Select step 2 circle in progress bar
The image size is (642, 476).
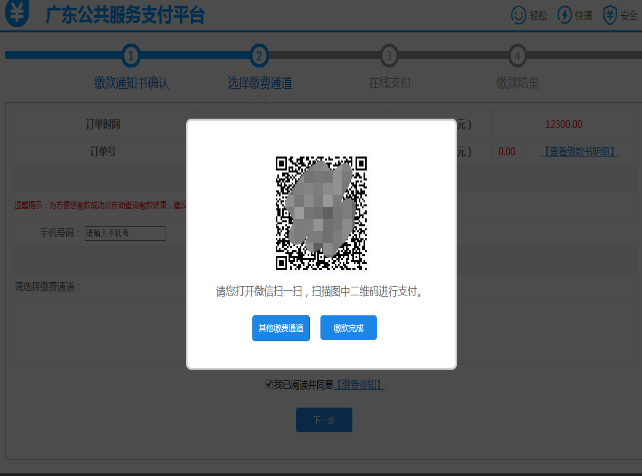(x=259, y=55)
